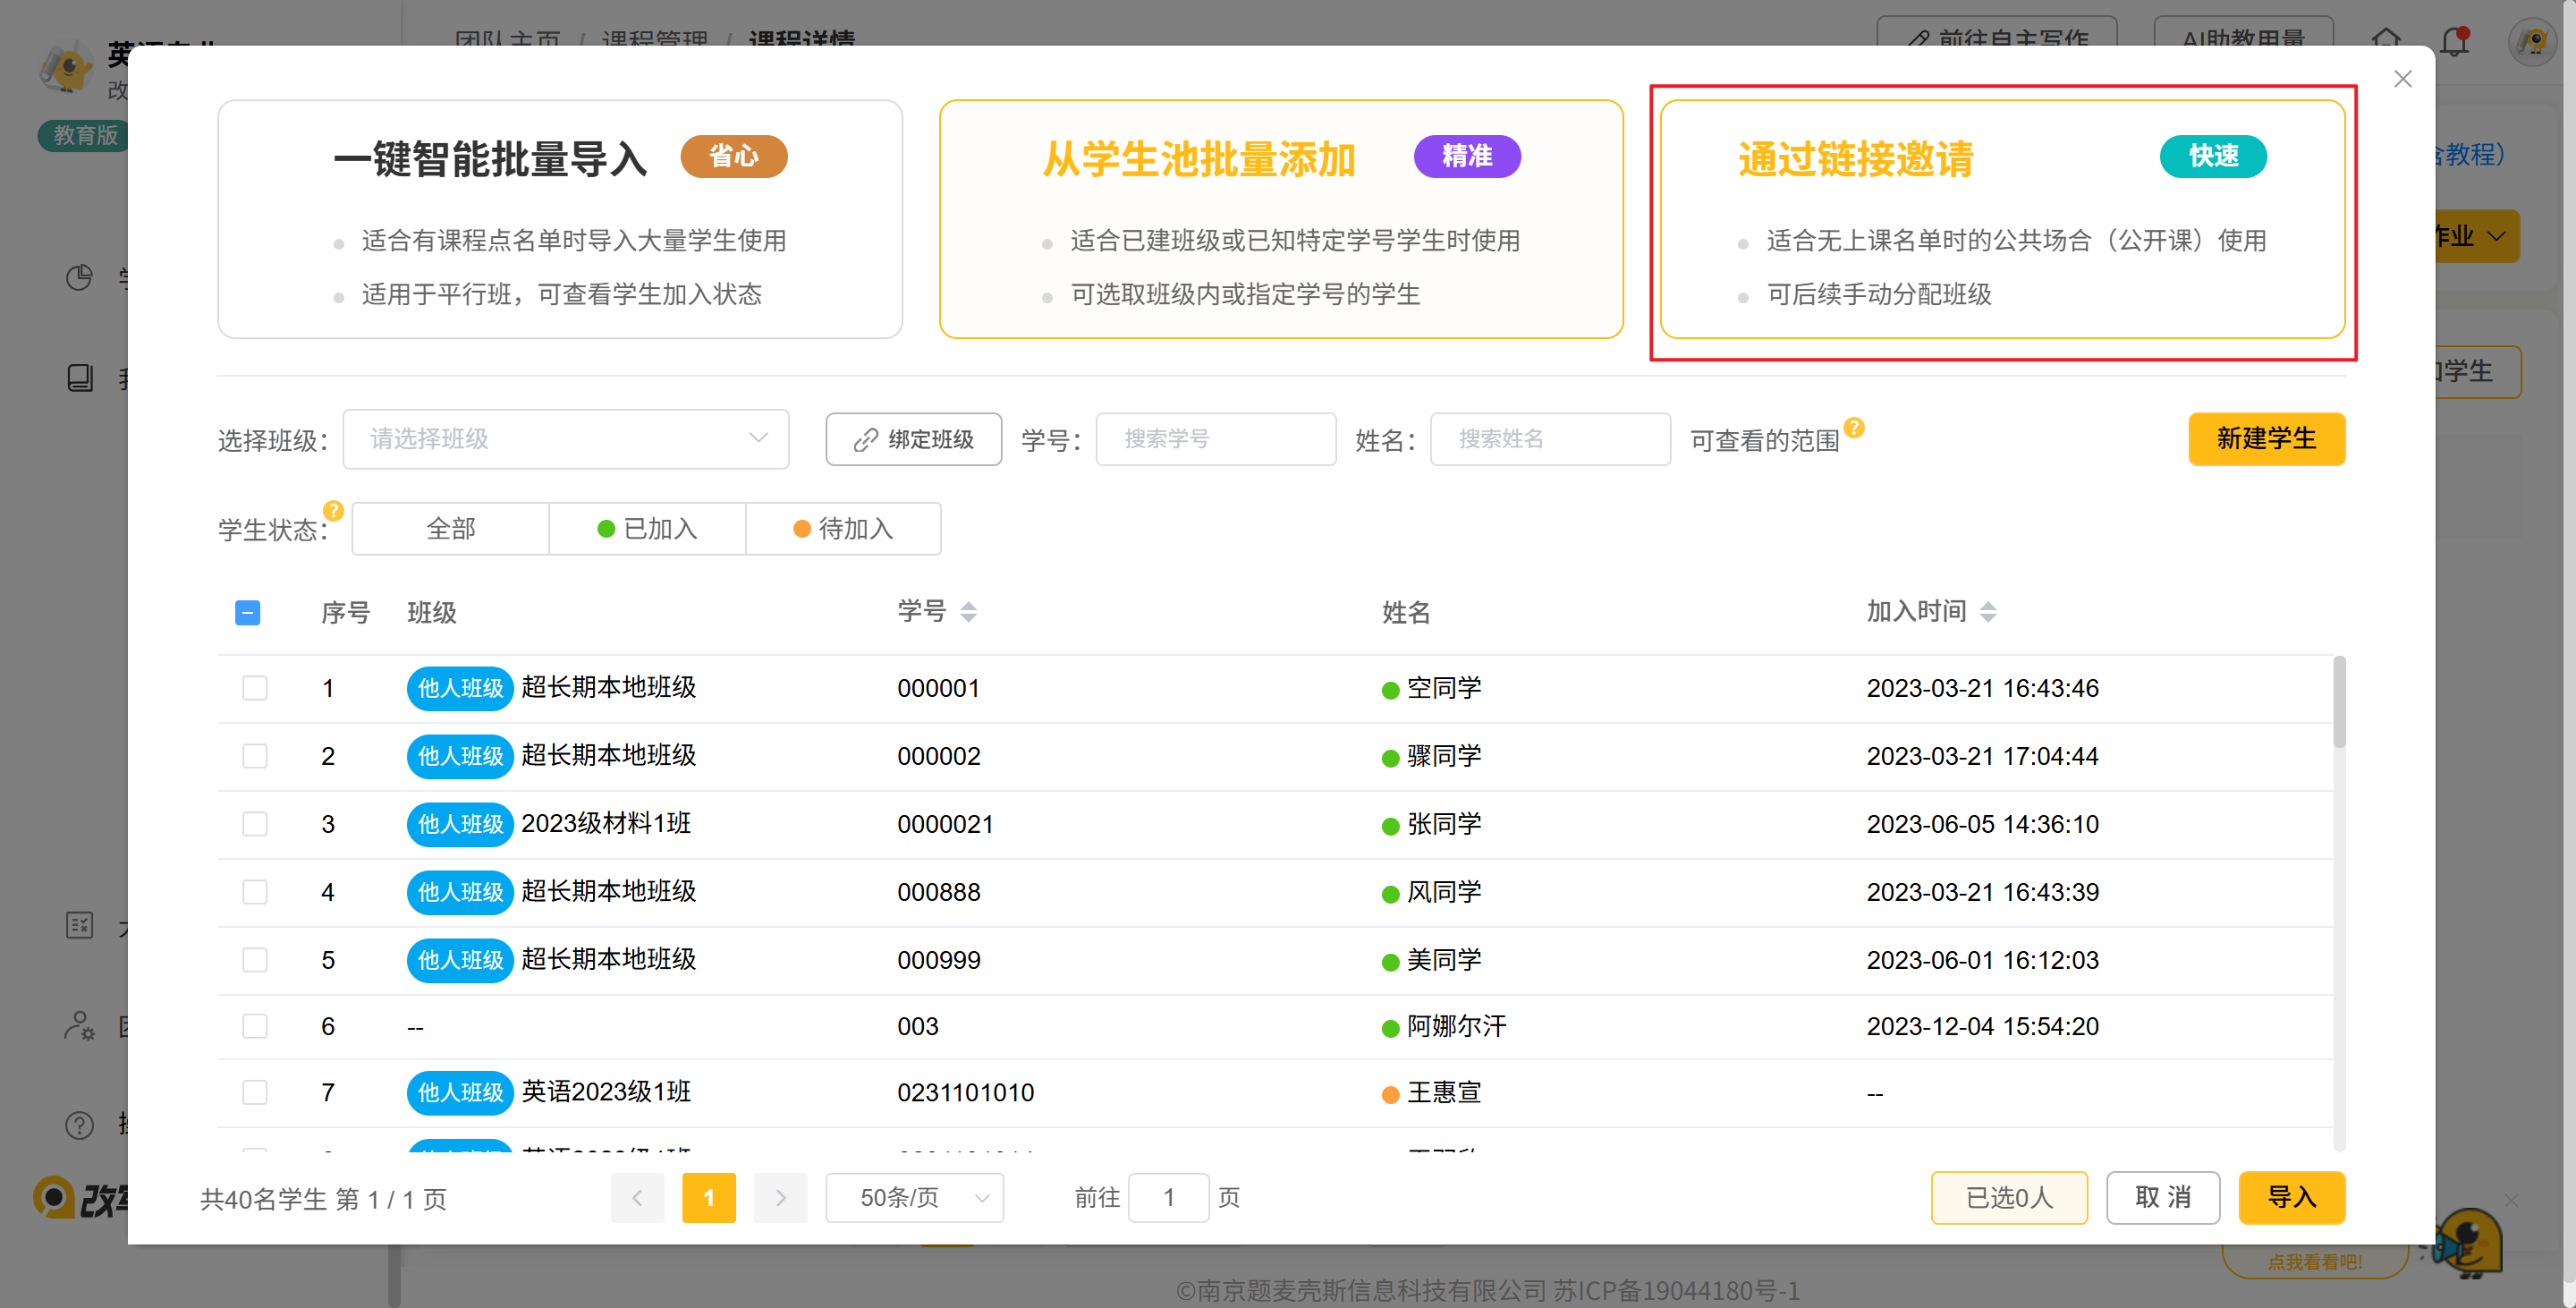Click the 加入时间 column sort arrows

pyautogui.click(x=1988, y=612)
